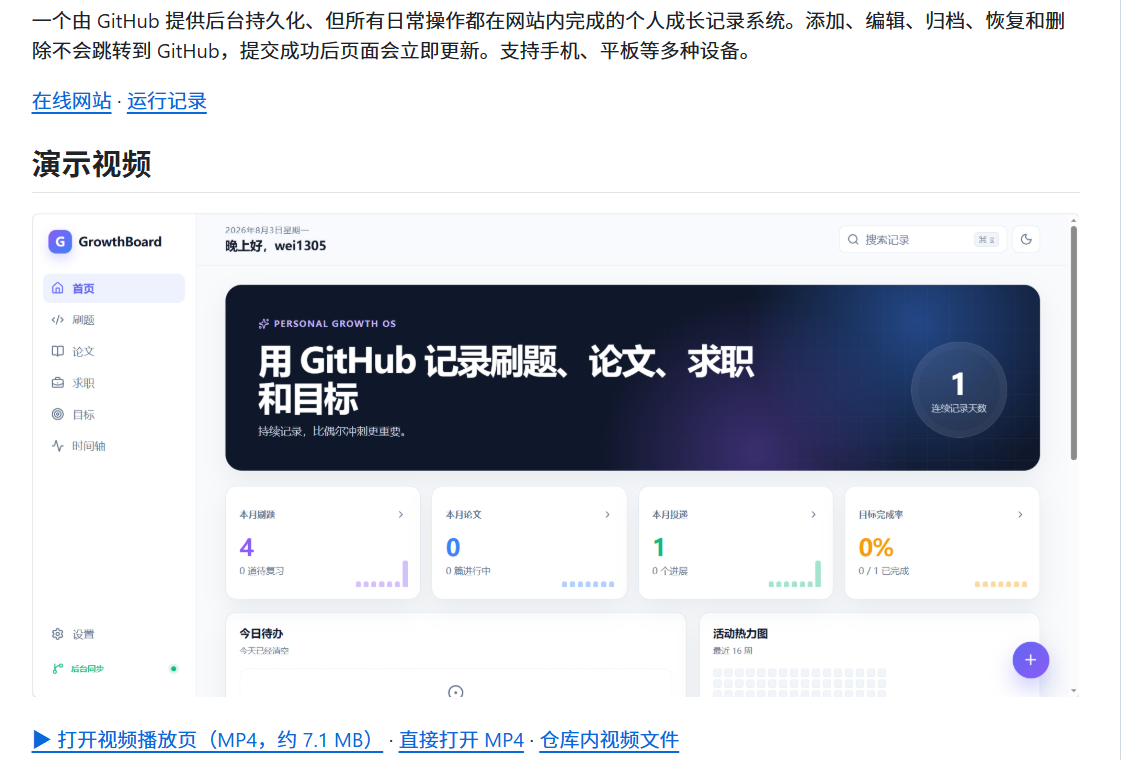1130x760 pixels.
Task: Click the 今日待办 heading
Action: (x=261, y=634)
